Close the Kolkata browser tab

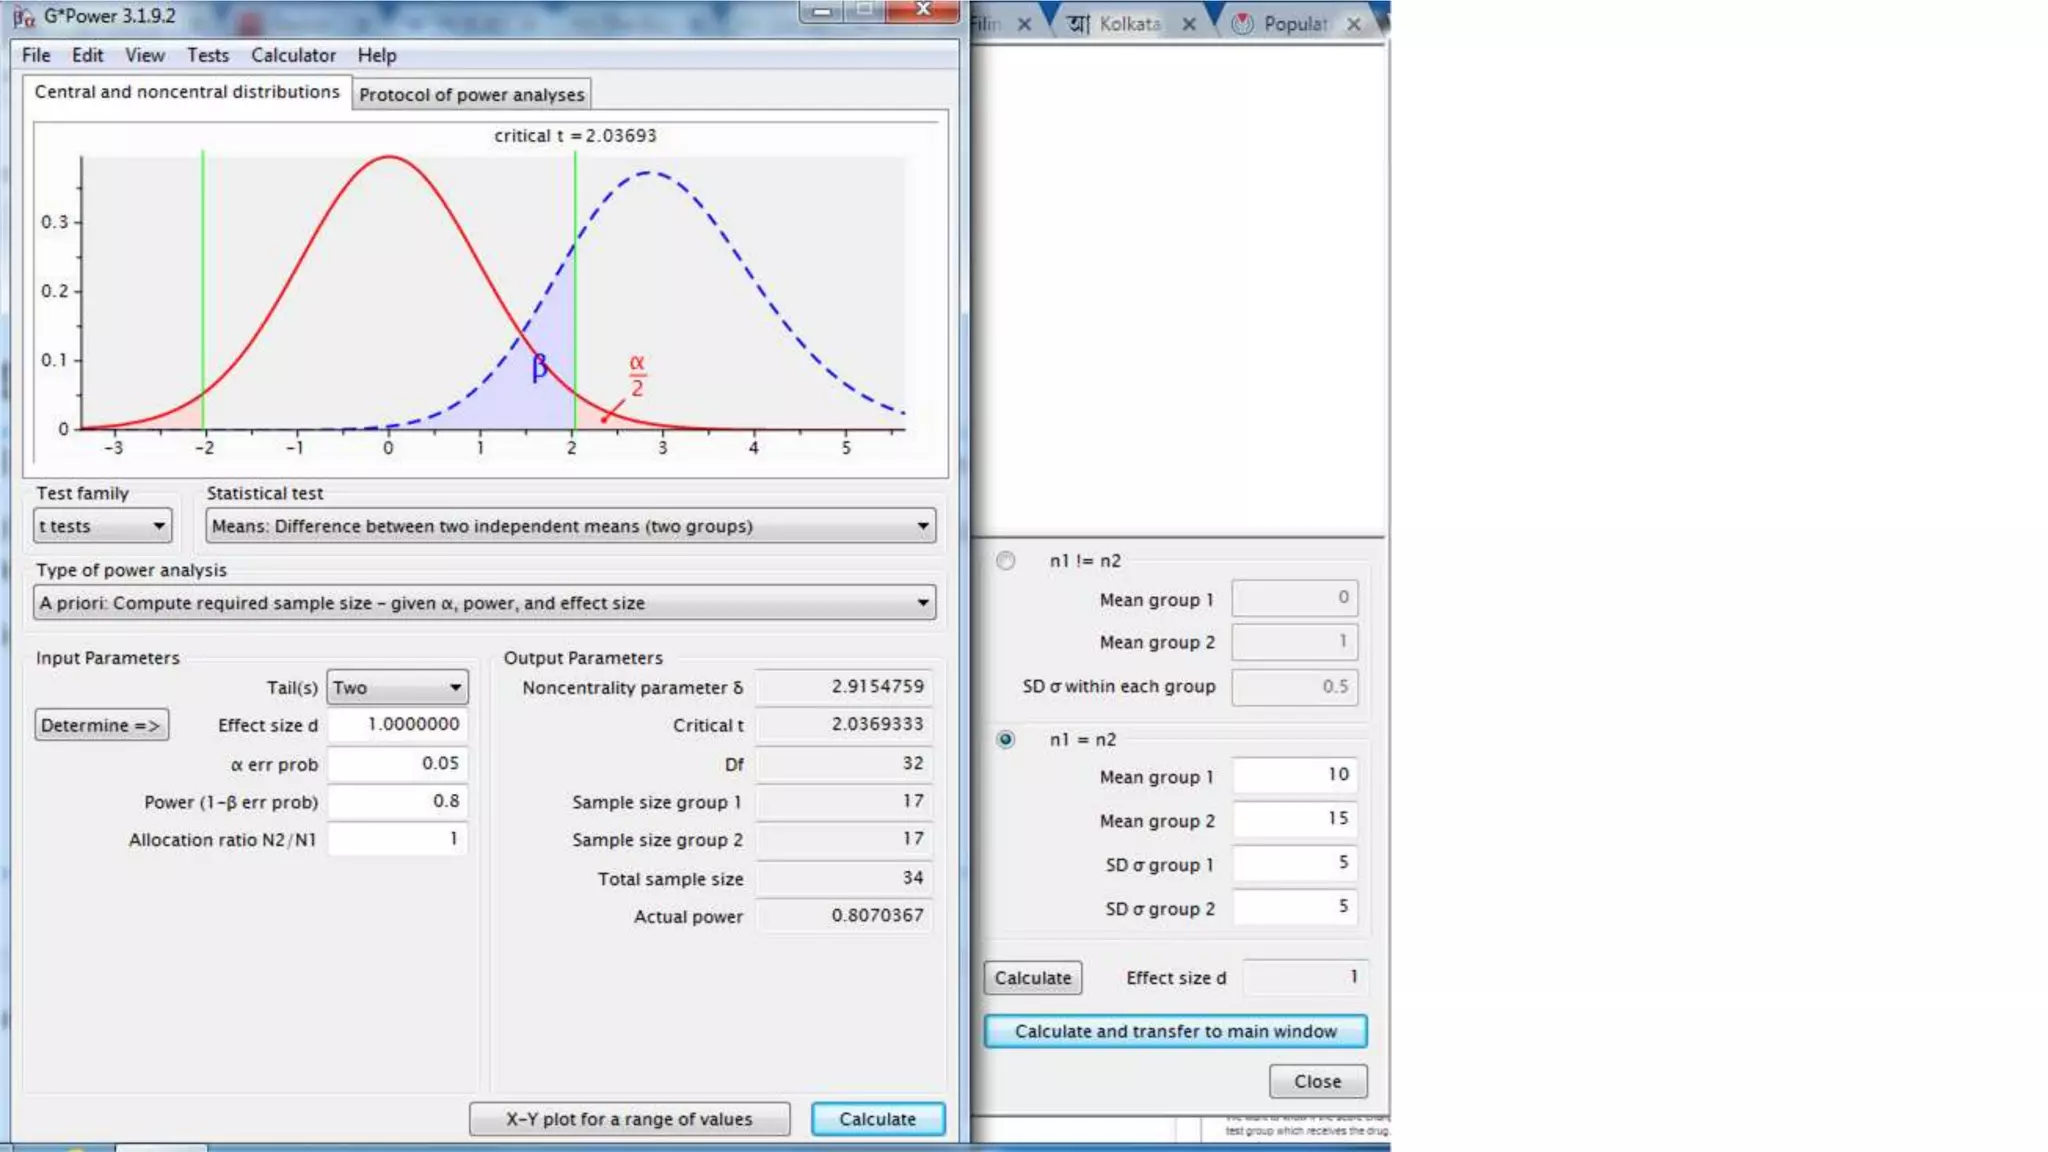1189,24
